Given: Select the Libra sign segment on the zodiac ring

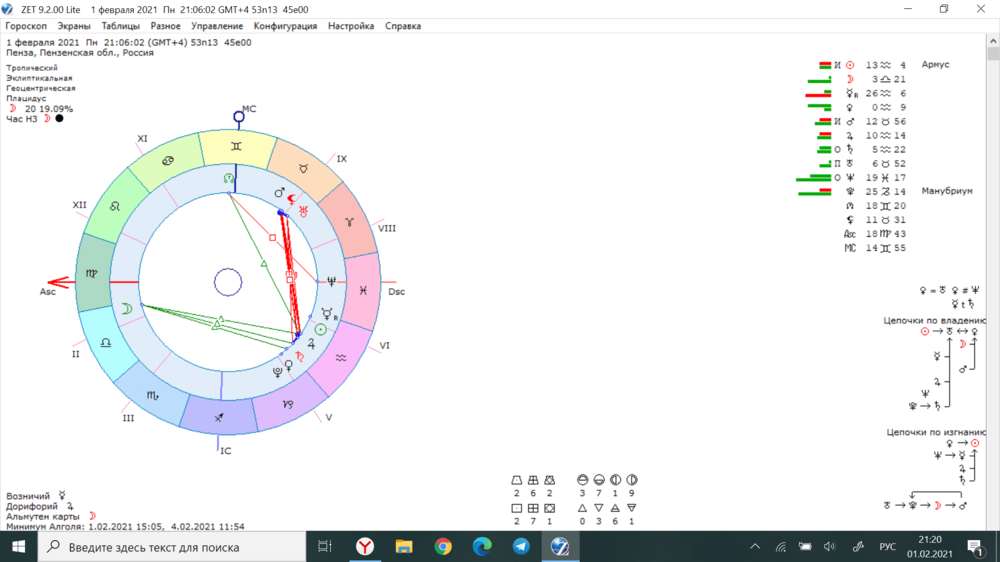Looking at the screenshot, I should point(107,343).
